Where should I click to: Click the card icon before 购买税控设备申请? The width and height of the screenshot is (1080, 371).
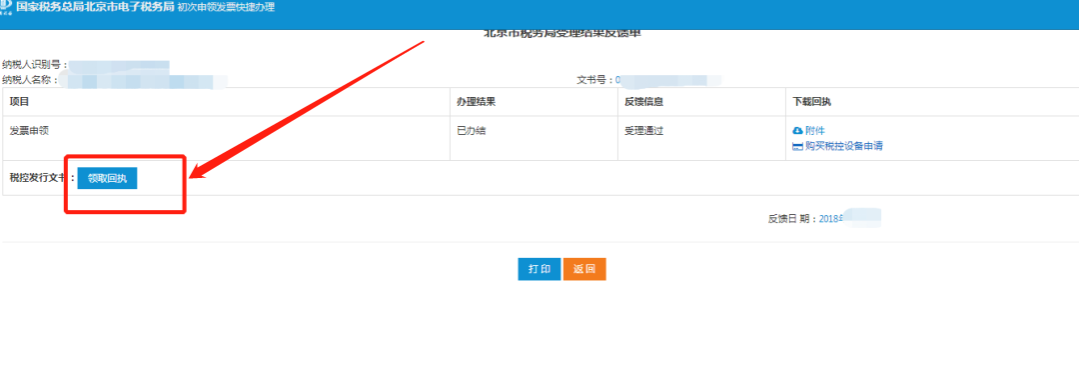pyautogui.click(x=798, y=146)
